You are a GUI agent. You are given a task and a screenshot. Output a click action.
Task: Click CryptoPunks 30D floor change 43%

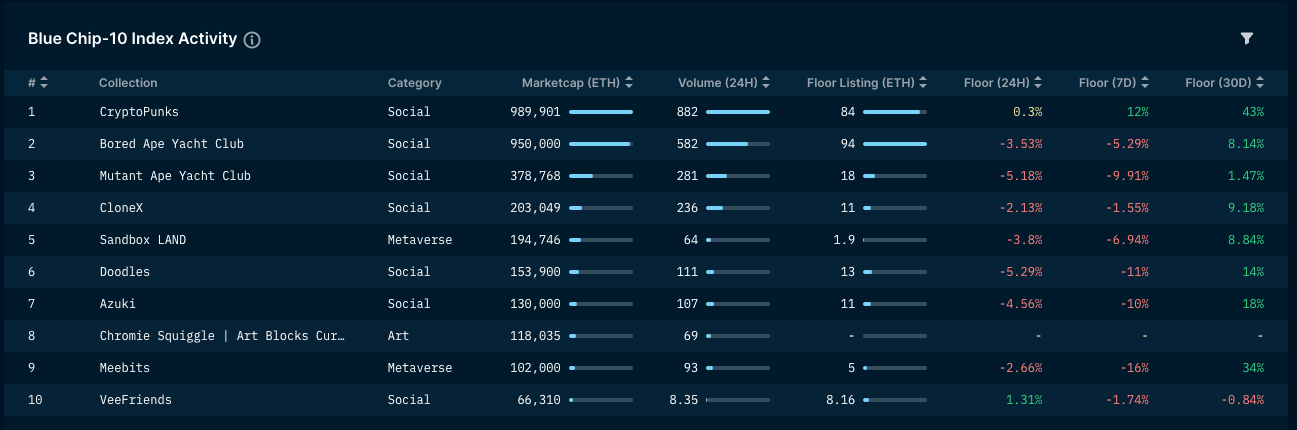[1253, 112]
